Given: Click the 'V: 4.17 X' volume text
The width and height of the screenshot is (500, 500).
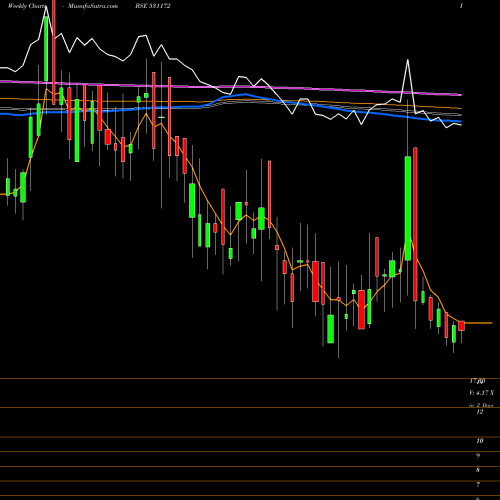Looking at the screenshot, I should pyautogui.click(x=481, y=393).
